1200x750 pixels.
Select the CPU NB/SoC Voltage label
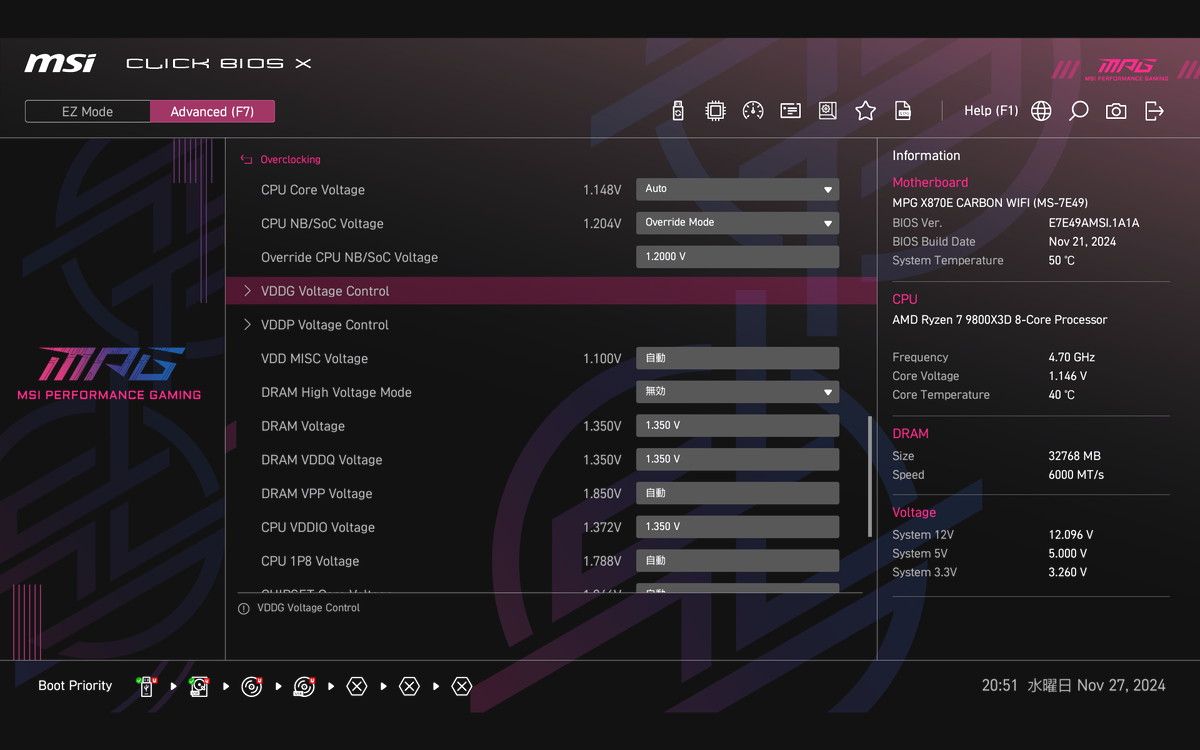pyautogui.click(x=322, y=224)
